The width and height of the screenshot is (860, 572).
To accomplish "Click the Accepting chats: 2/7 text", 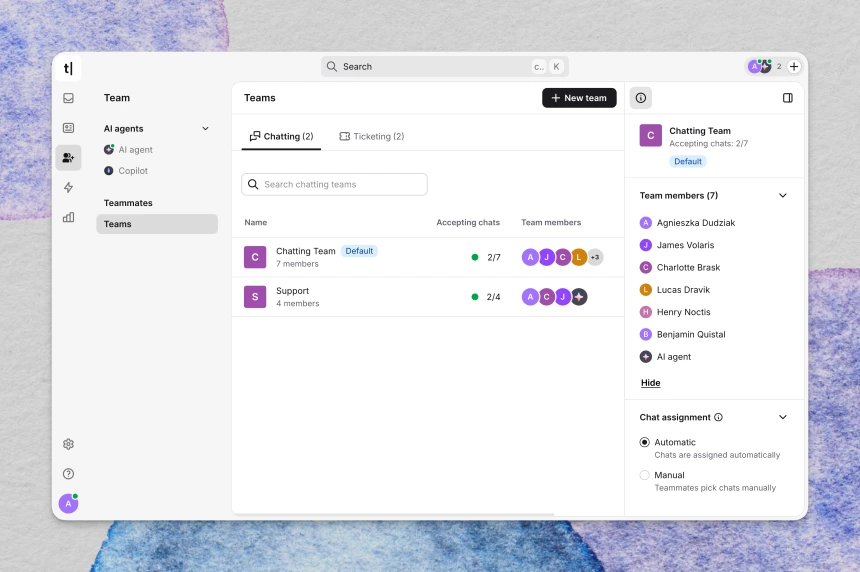I will coord(708,144).
